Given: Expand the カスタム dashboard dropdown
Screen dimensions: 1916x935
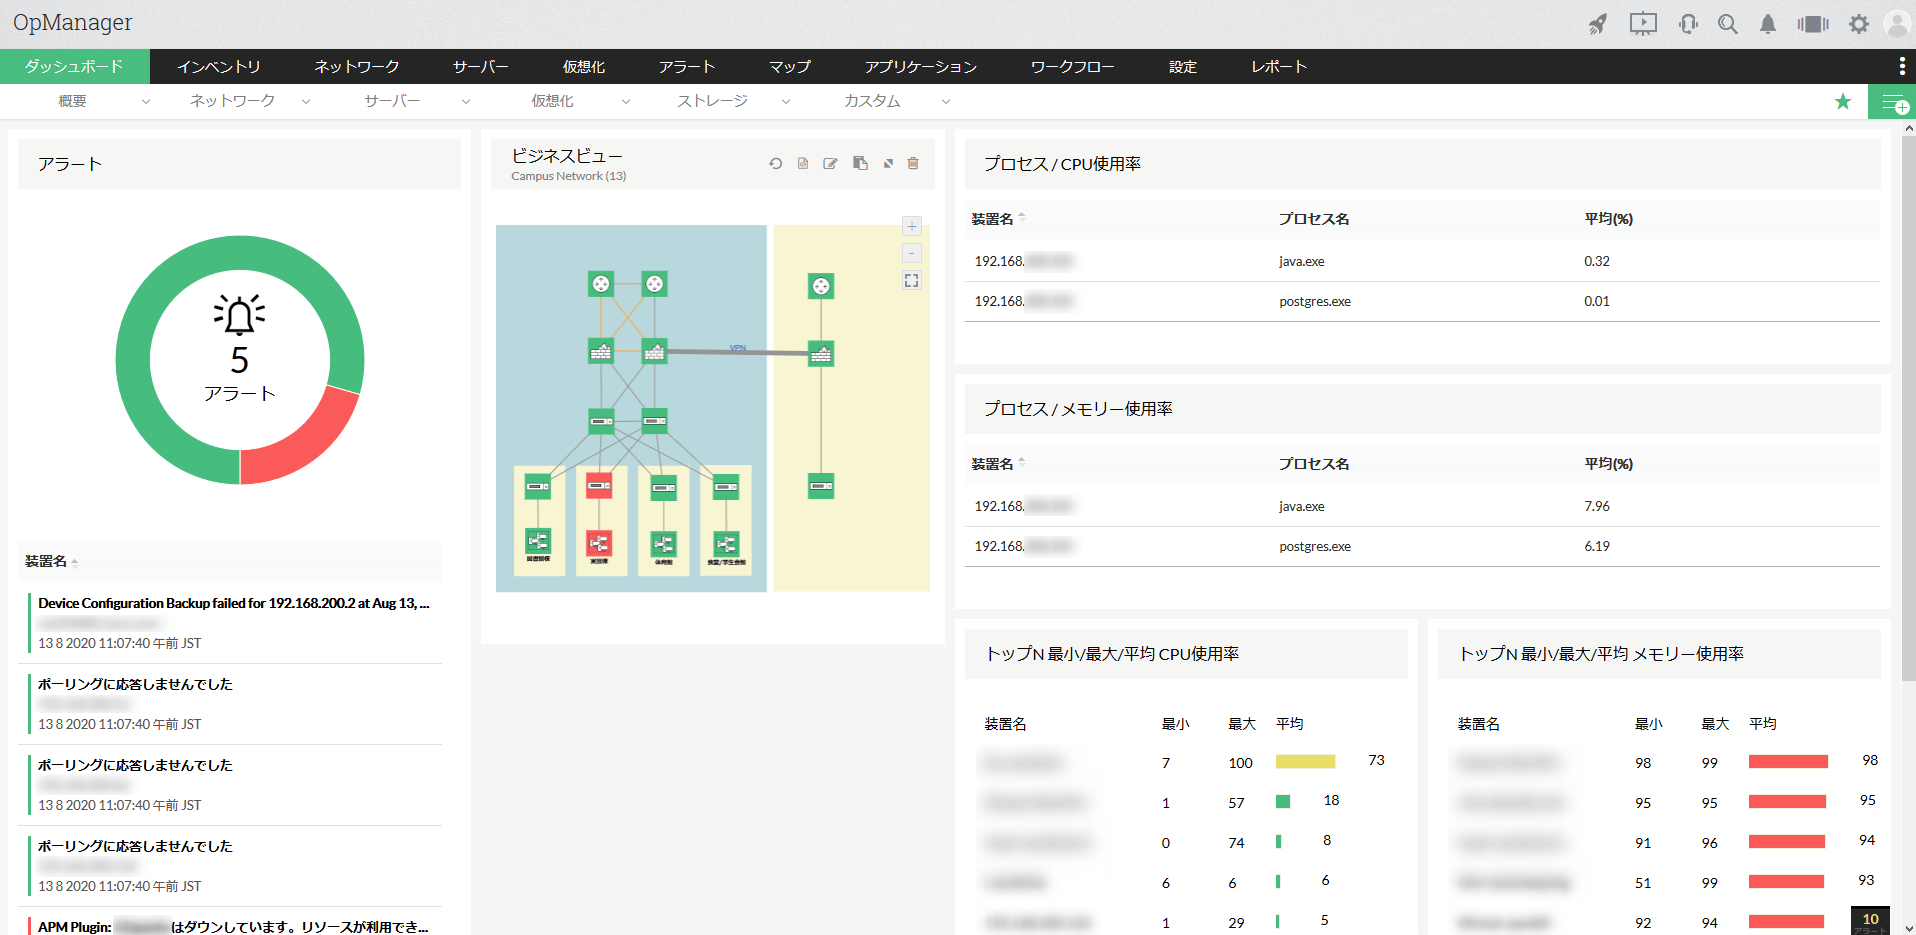Looking at the screenshot, I should [946, 101].
